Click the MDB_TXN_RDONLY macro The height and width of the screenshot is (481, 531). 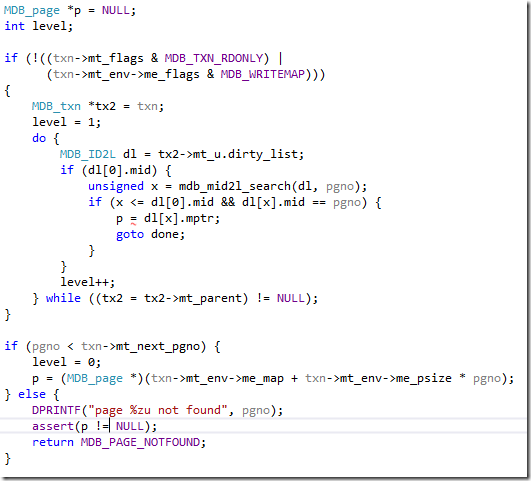tap(214, 58)
